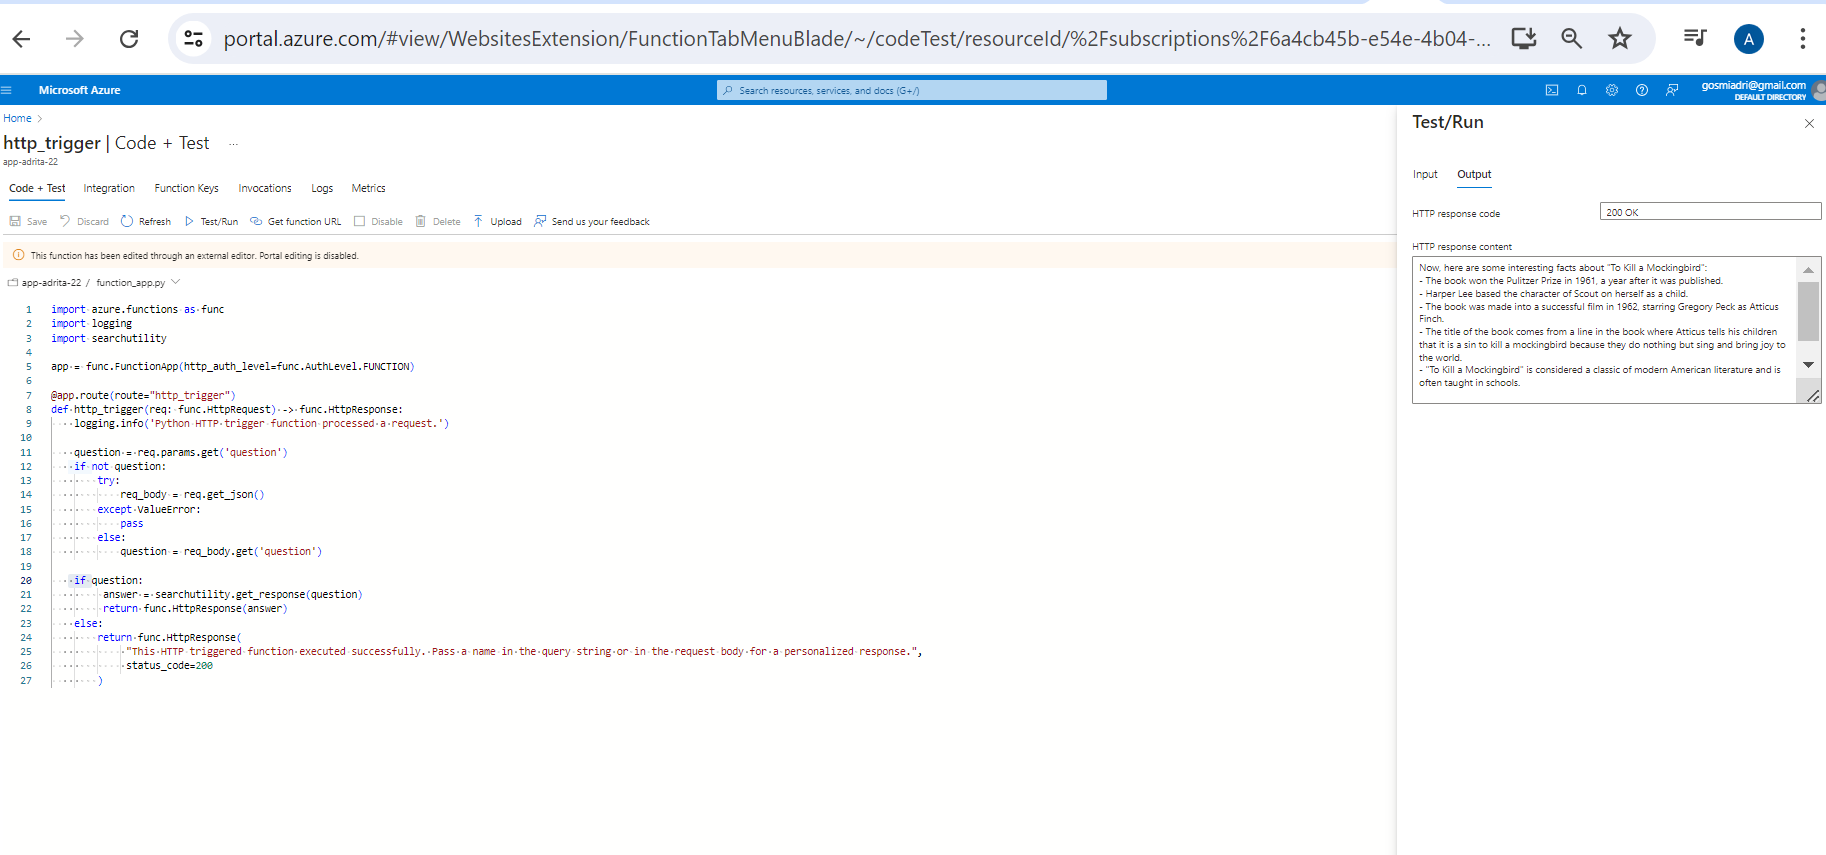Switch to the Metrics tab

(368, 188)
